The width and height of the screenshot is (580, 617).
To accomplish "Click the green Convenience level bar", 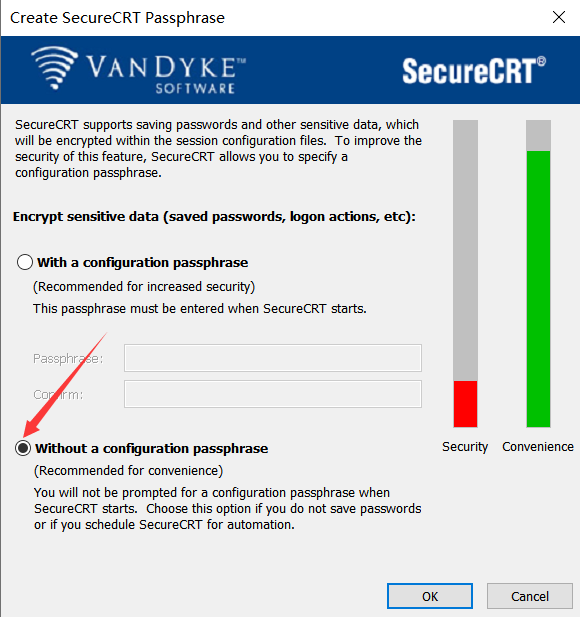I will [538, 289].
